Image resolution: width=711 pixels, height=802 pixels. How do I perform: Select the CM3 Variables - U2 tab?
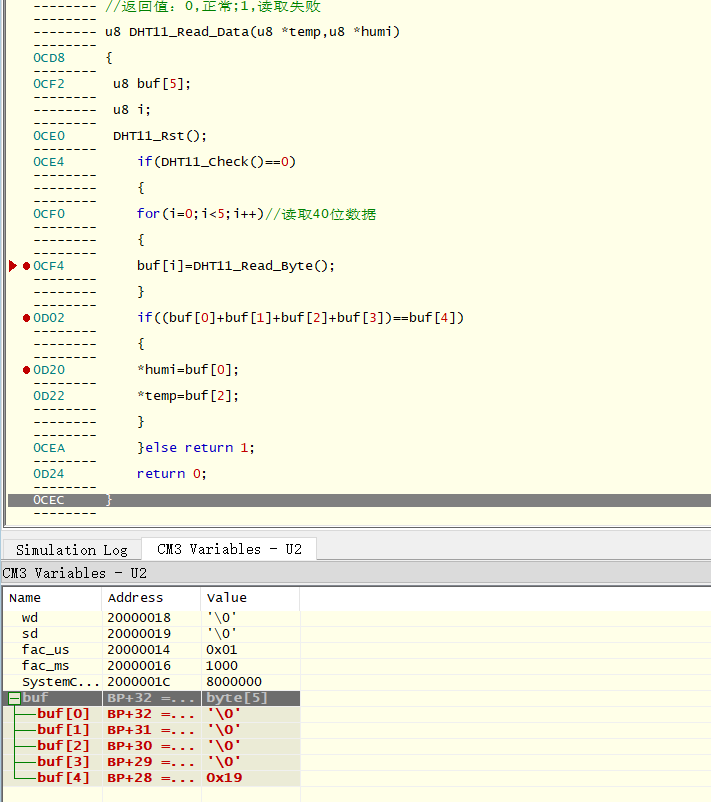pyautogui.click(x=229, y=549)
